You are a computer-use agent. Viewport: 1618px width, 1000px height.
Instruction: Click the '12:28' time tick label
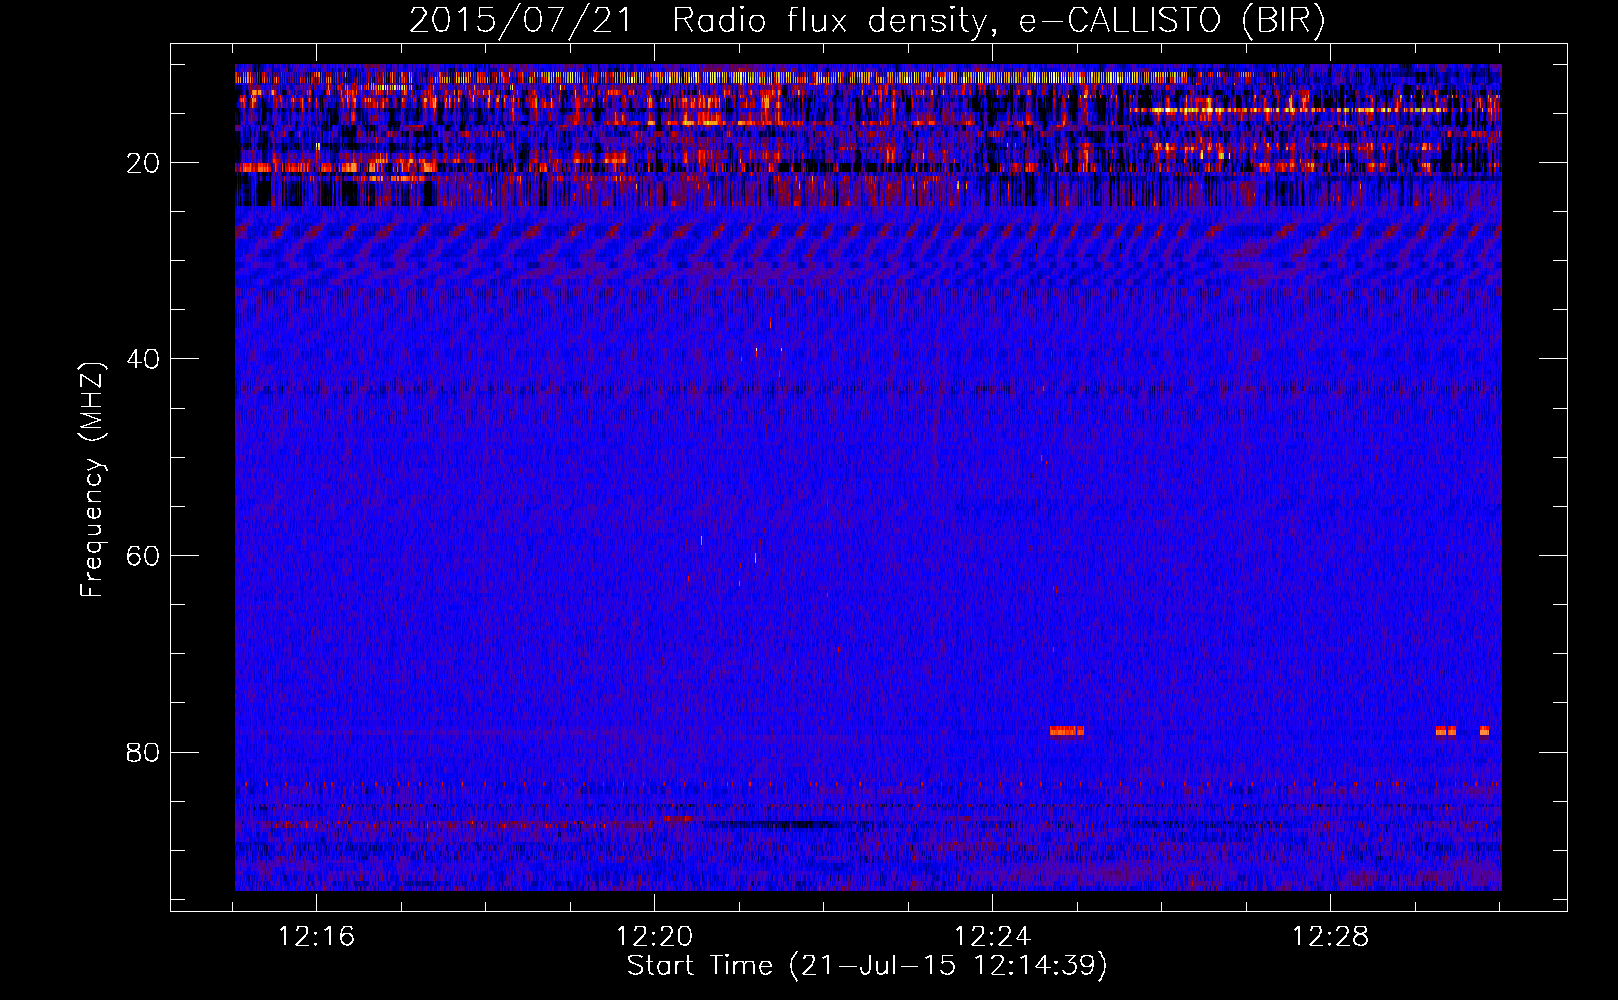pyautogui.click(x=1331, y=937)
